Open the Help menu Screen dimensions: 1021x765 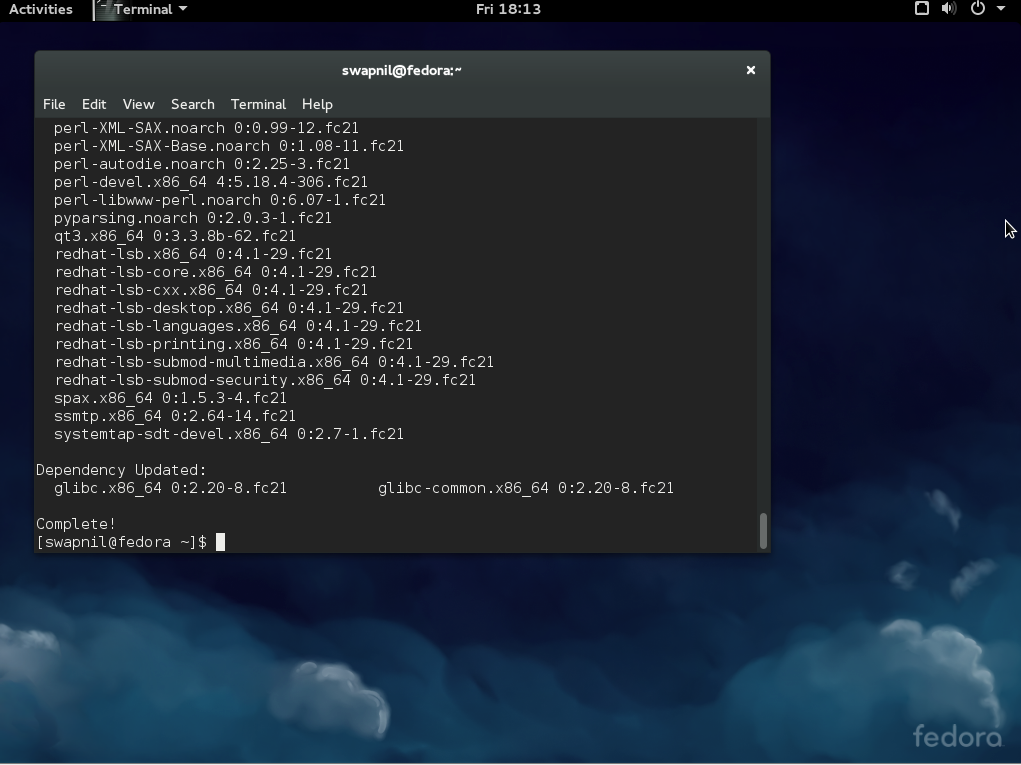click(x=316, y=104)
